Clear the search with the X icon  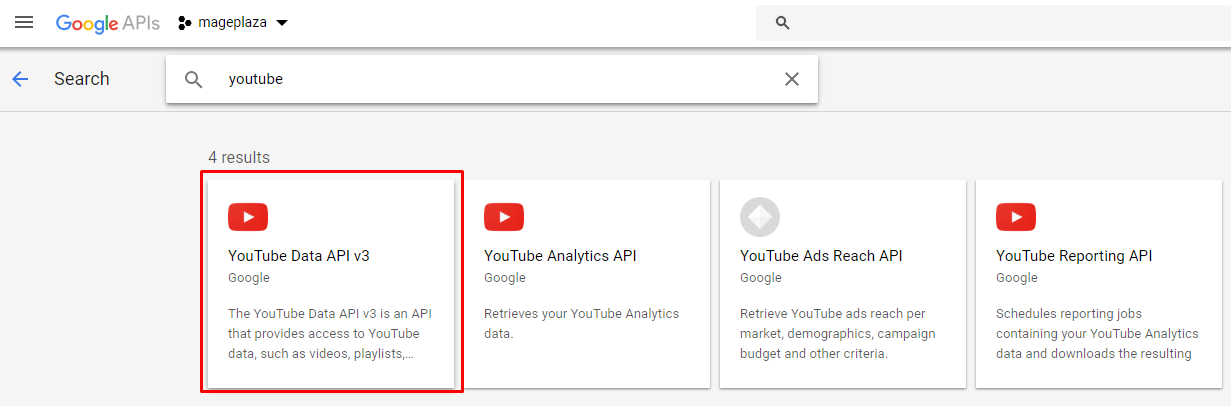[x=792, y=79]
